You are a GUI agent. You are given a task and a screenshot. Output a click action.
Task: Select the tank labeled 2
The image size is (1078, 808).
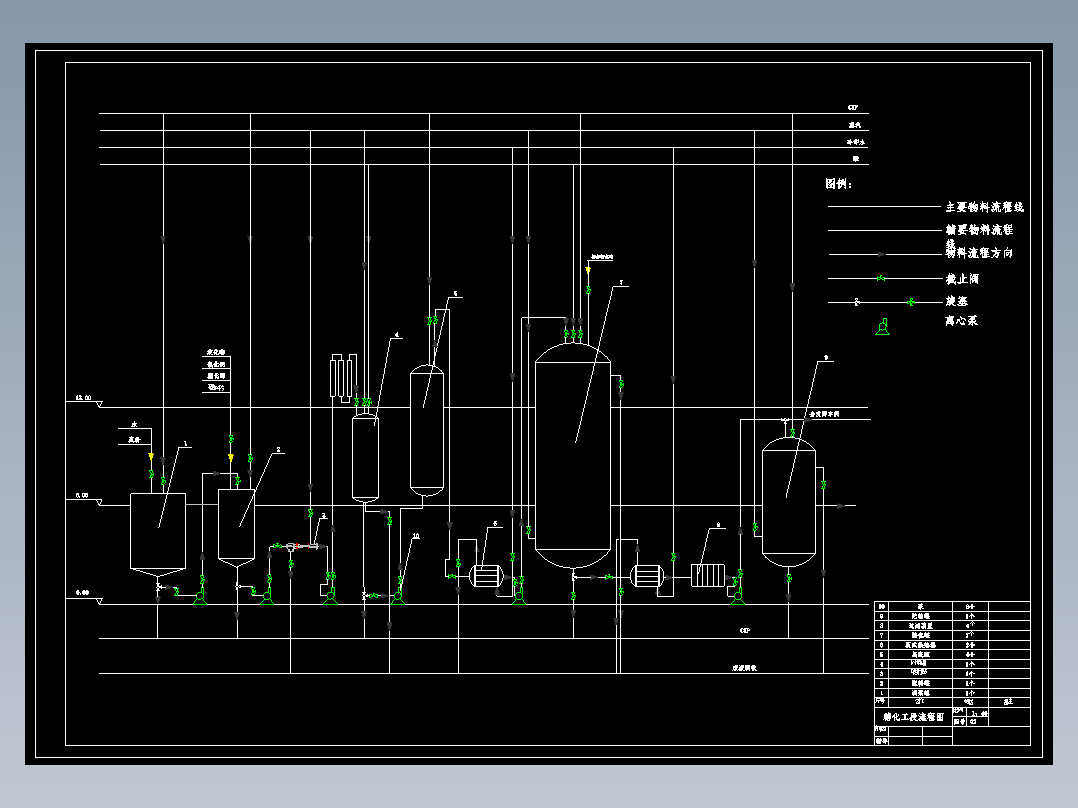click(236, 528)
